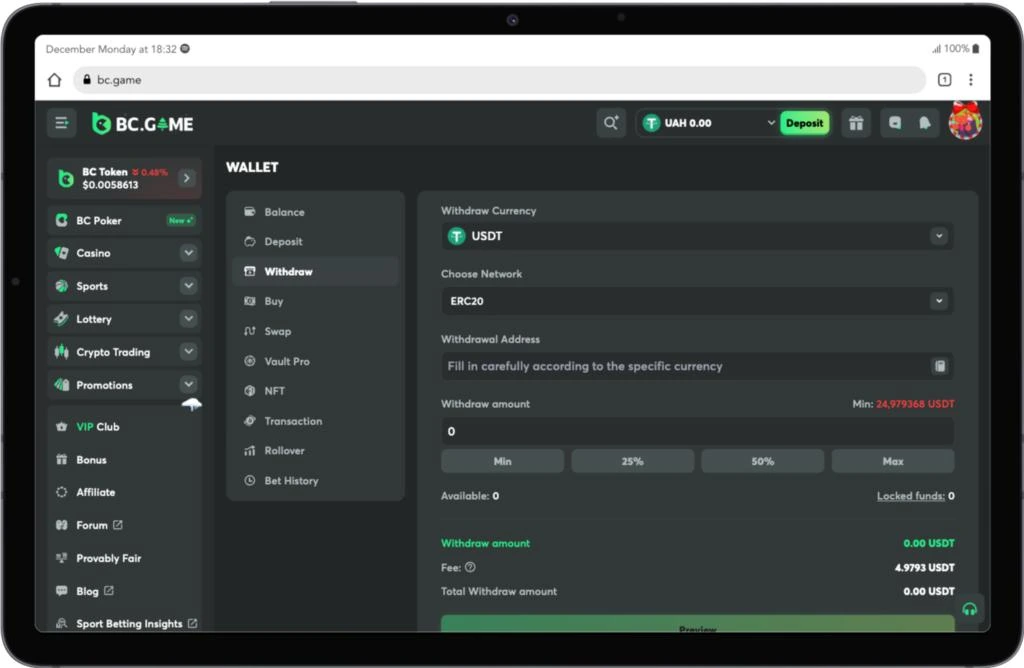Click the minimum 24.979368 USDT text
The image size is (1024, 668).
pyautogui.click(x=915, y=404)
